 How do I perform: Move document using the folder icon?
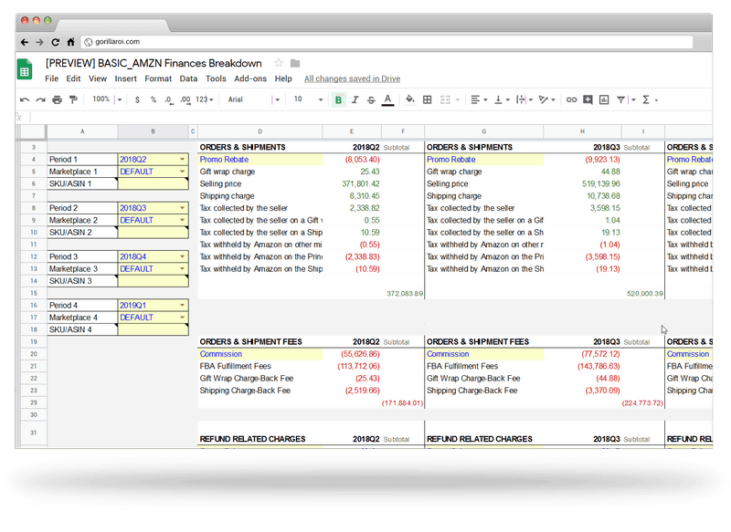pyautogui.click(x=295, y=63)
